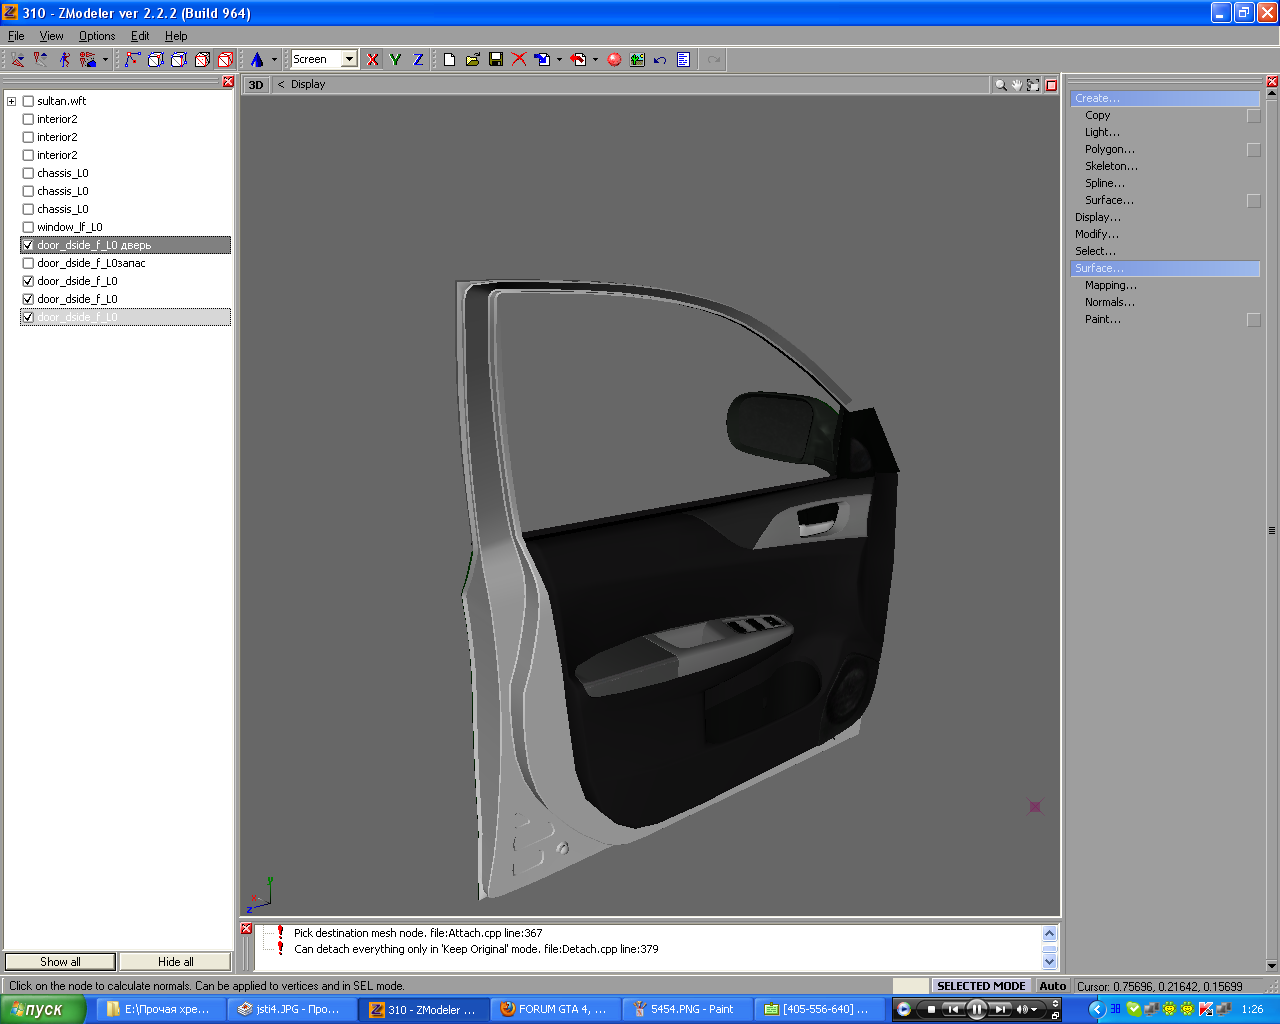Screen dimensions: 1280x1024
Task: Open the Screen axis dropdown
Action: [x=349, y=60]
